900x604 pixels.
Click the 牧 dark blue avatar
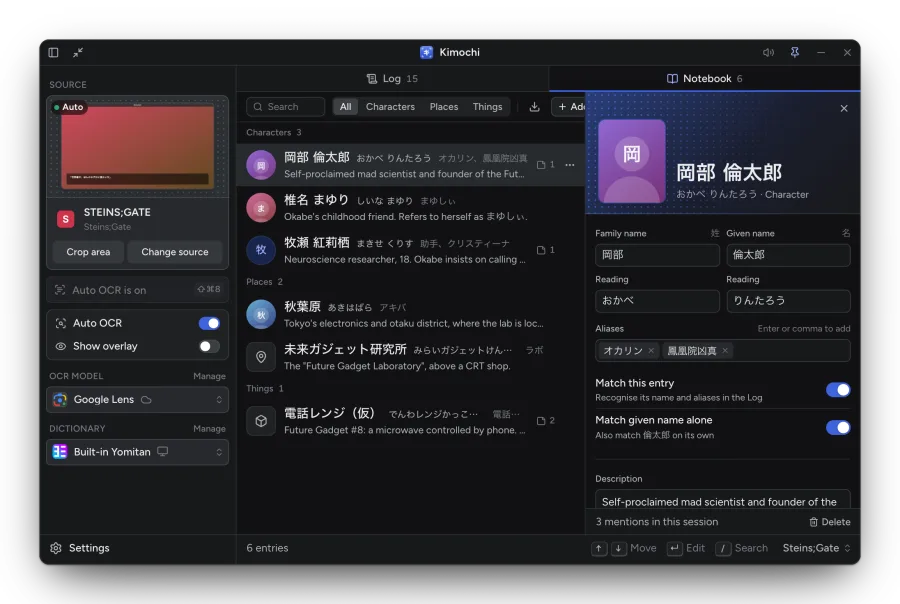click(x=261, y=250)
